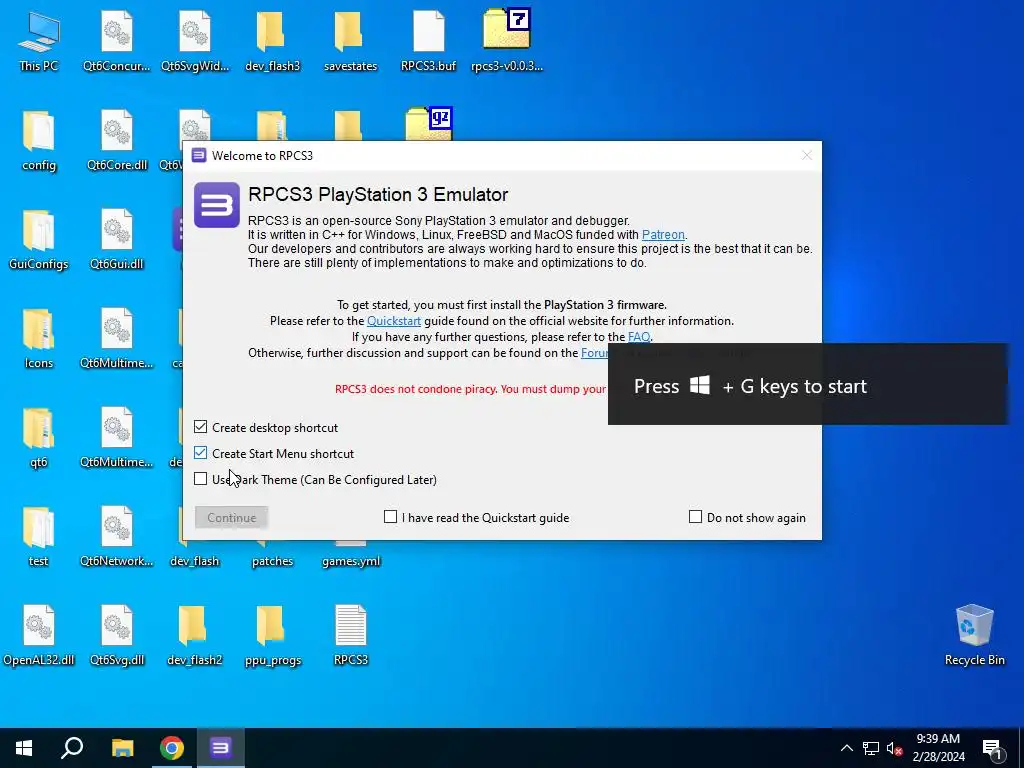This screenshot has width=1024, height=768.
Task: Click the network tray icon
Action: (871, 748)
